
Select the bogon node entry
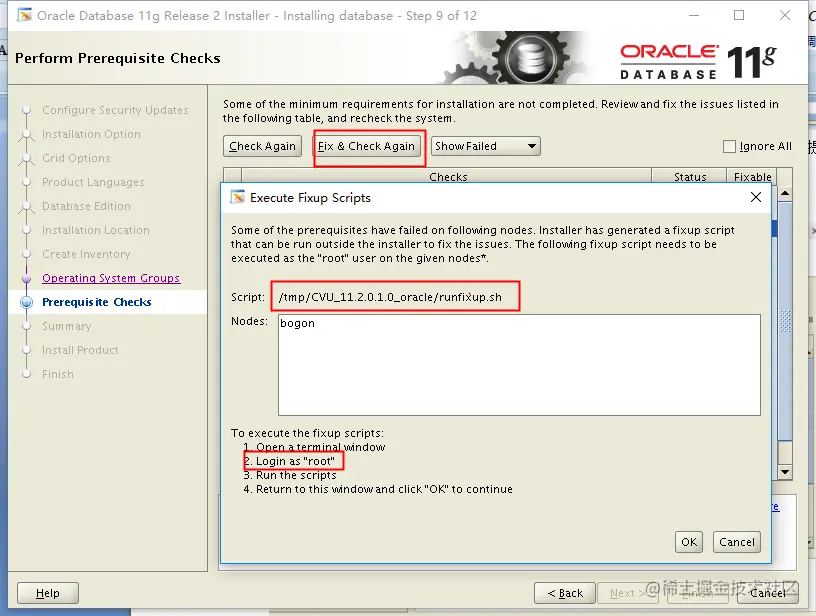pyautogui.click(x=297, y=323)
